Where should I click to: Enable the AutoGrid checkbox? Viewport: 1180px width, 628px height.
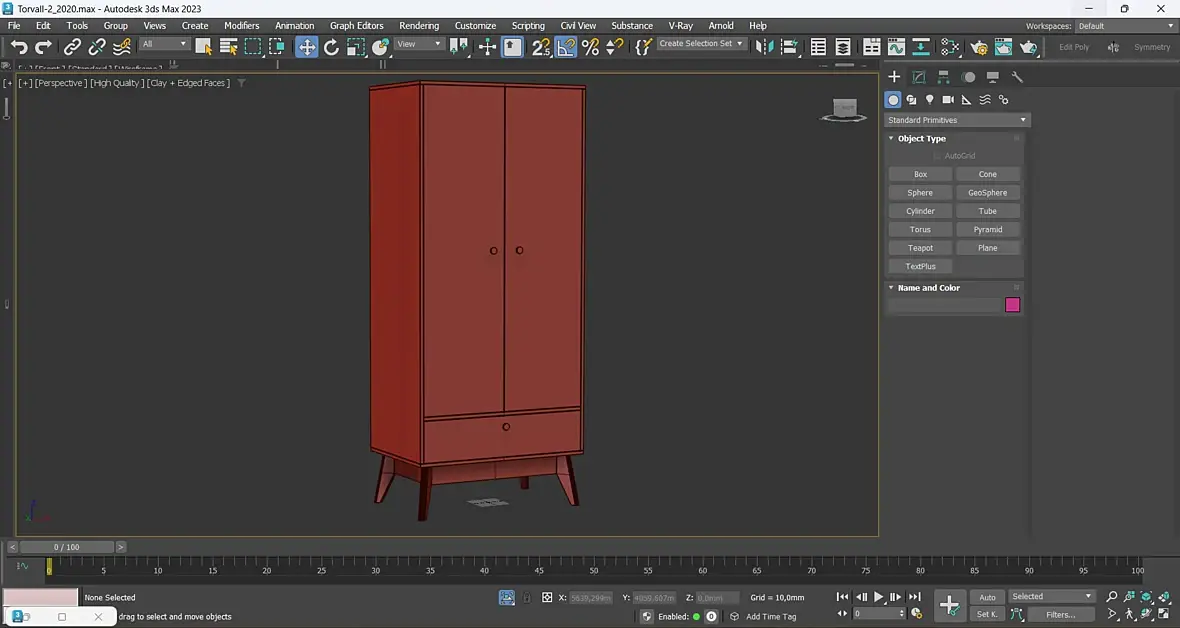click(x=938, y=156)
